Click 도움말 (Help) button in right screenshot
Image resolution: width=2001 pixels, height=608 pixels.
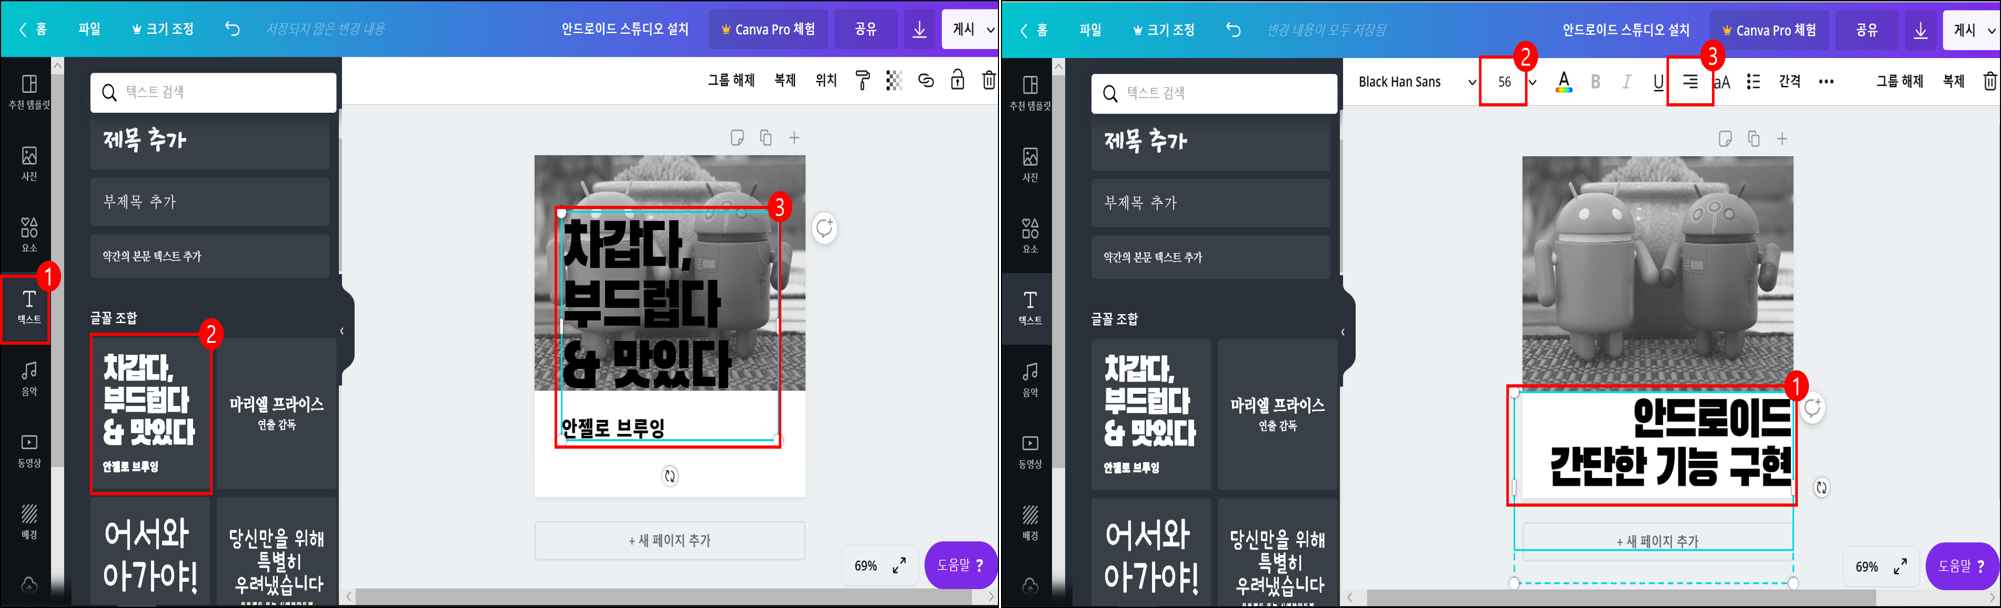click(1962, 566)
